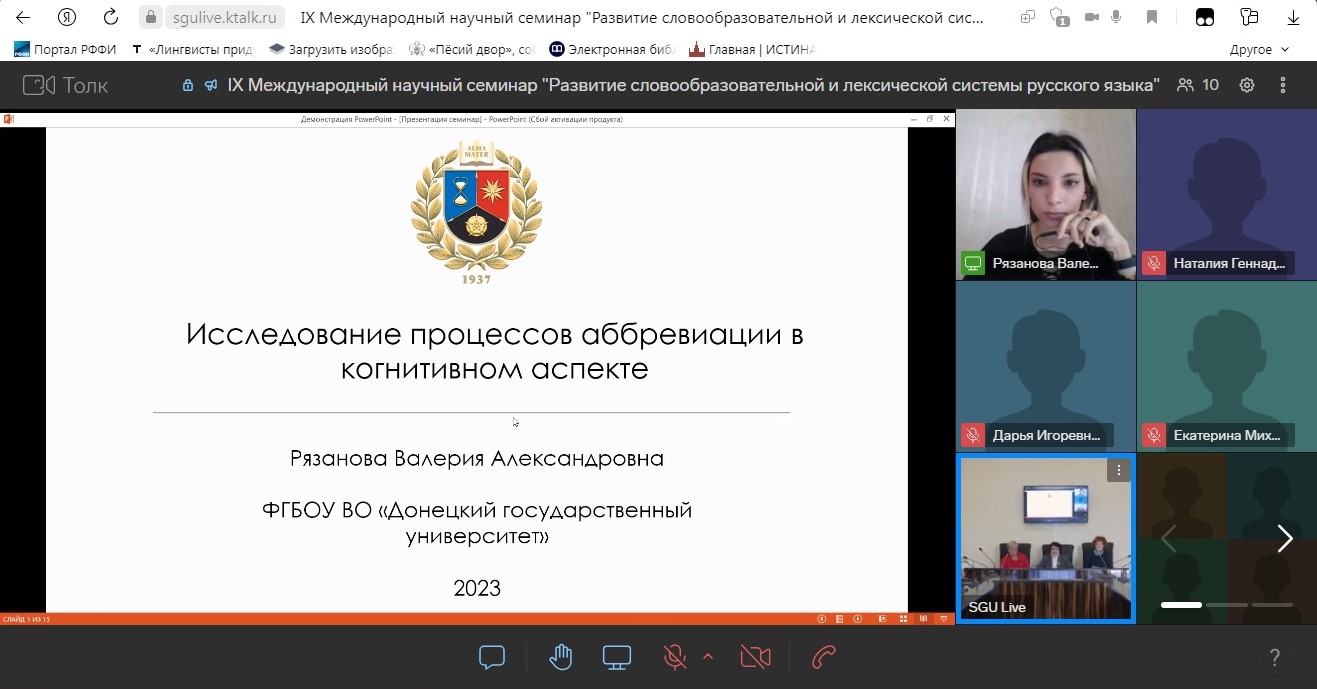1317x689 pixels.
Task: Open the Портал РФФИ bookmark
Action: 65,49
